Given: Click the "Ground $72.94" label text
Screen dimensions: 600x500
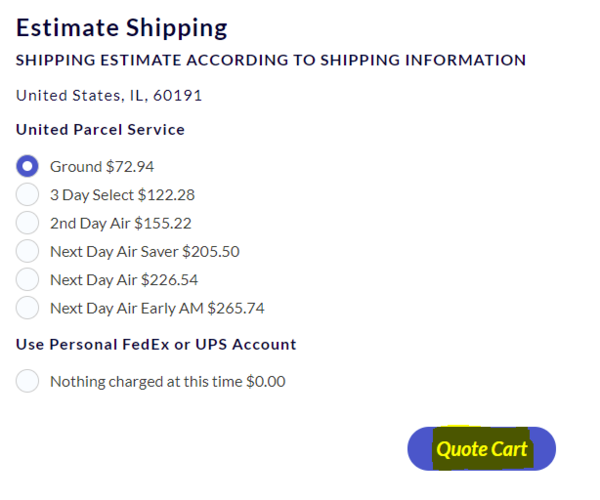Looking at the screenshot, I should pos(102,166).
